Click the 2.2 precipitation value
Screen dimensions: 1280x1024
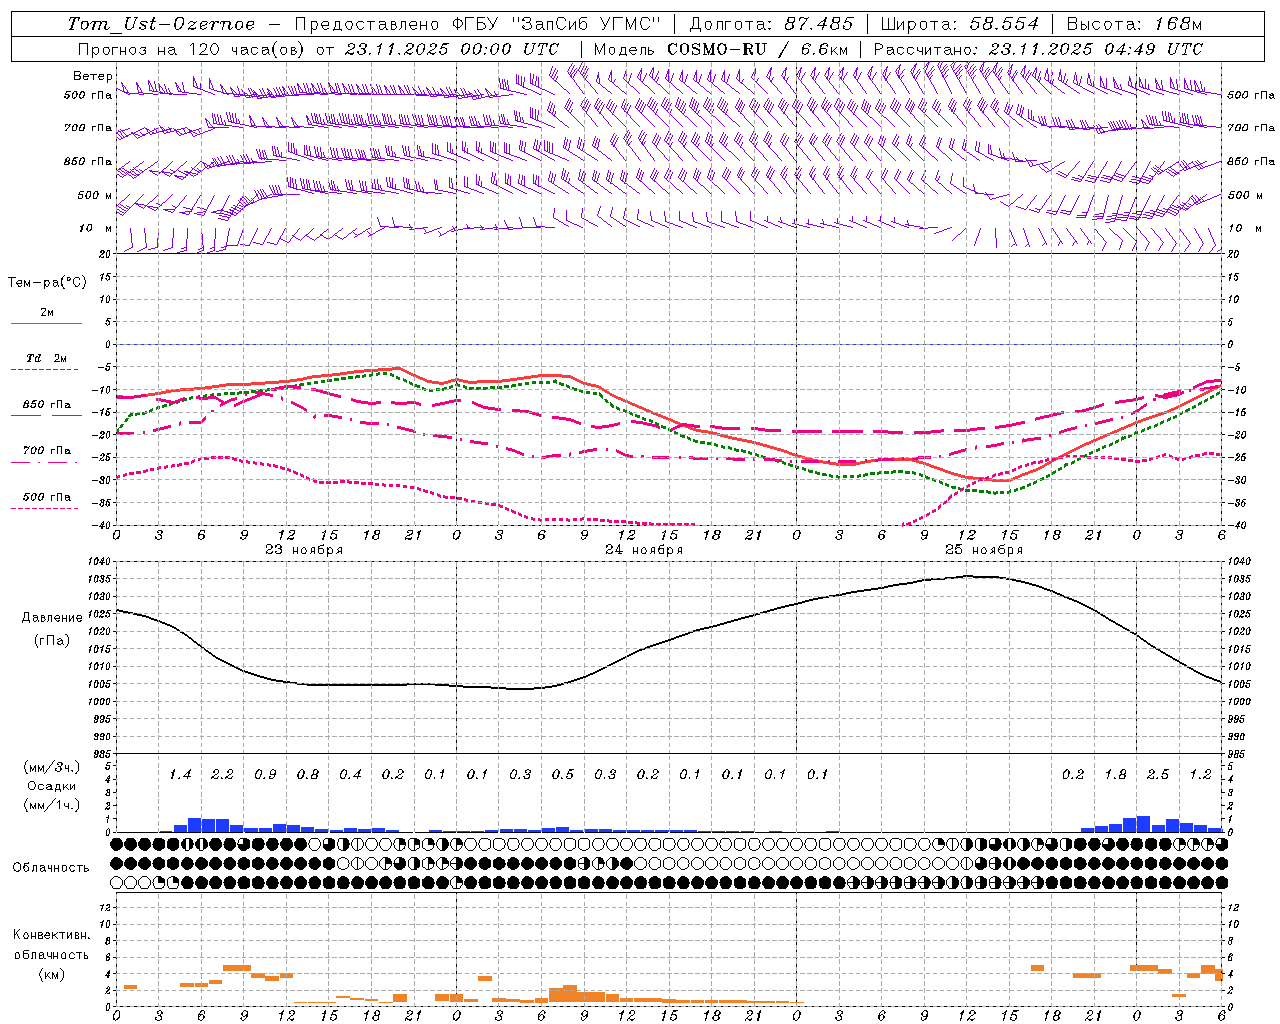[222, 775]
